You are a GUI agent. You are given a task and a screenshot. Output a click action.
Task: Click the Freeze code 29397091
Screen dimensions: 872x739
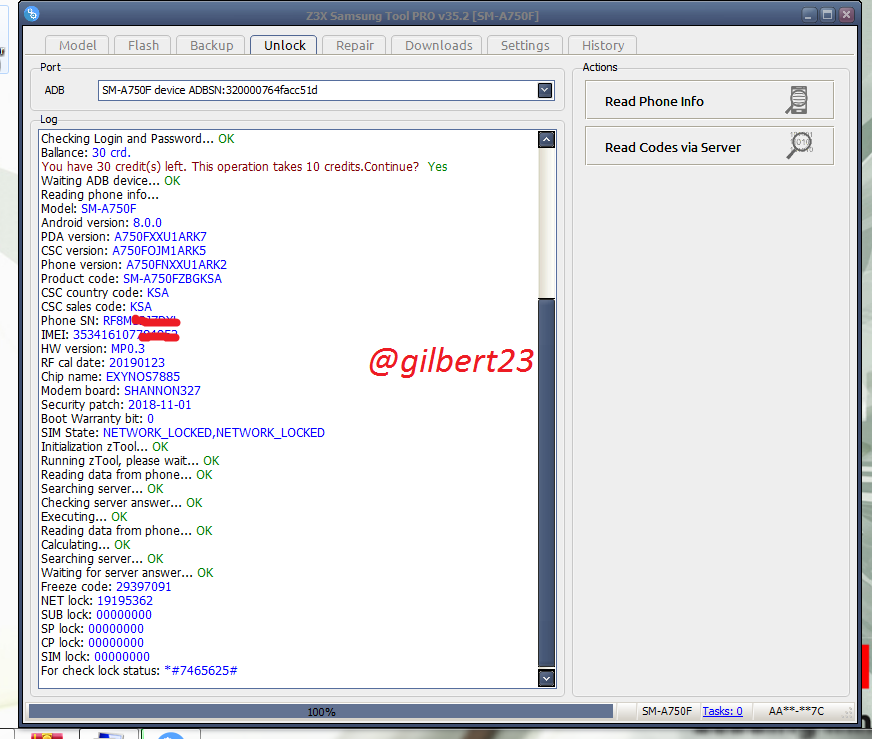pyautogui.click(x=143, y=587)
